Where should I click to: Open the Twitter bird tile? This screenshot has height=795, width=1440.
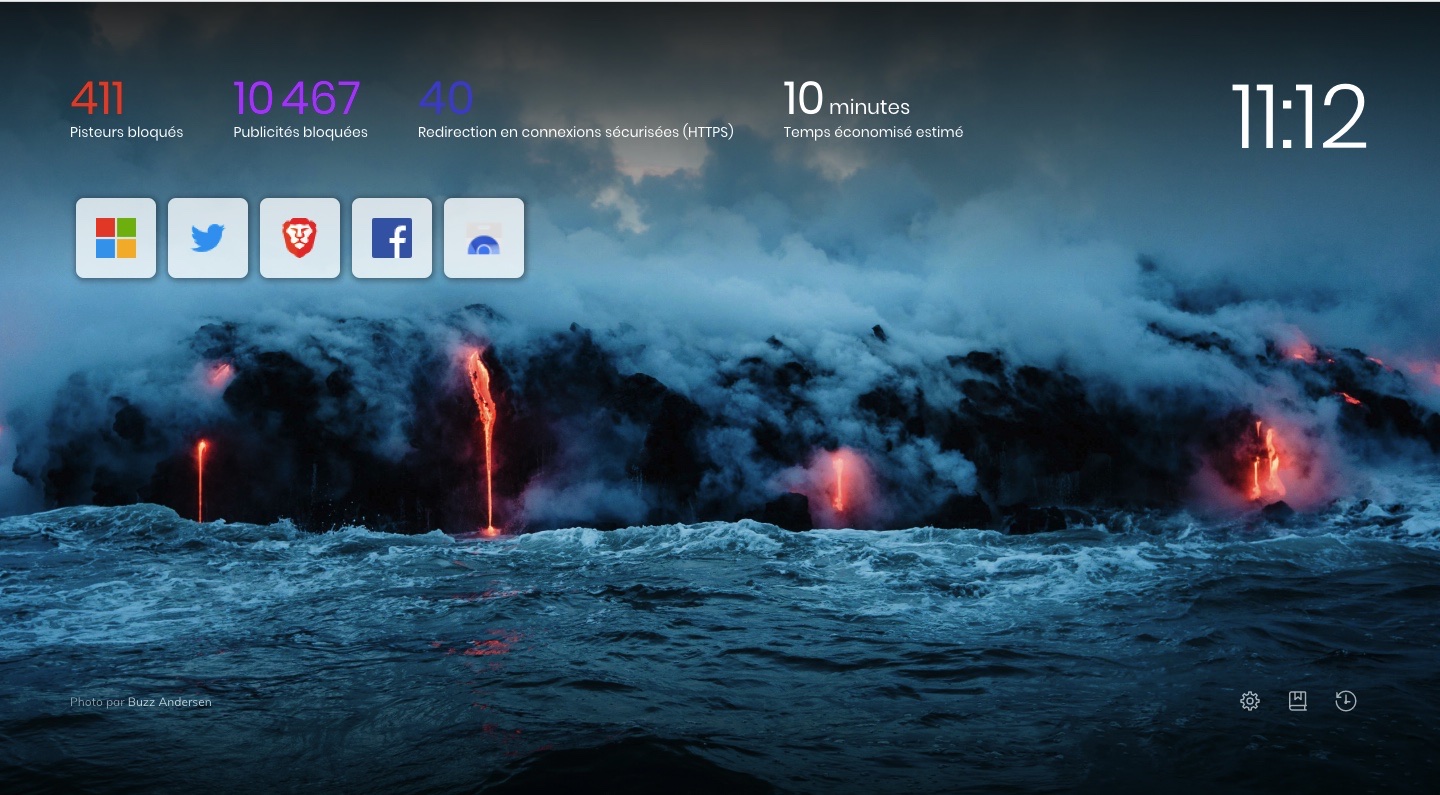point(208,238)
